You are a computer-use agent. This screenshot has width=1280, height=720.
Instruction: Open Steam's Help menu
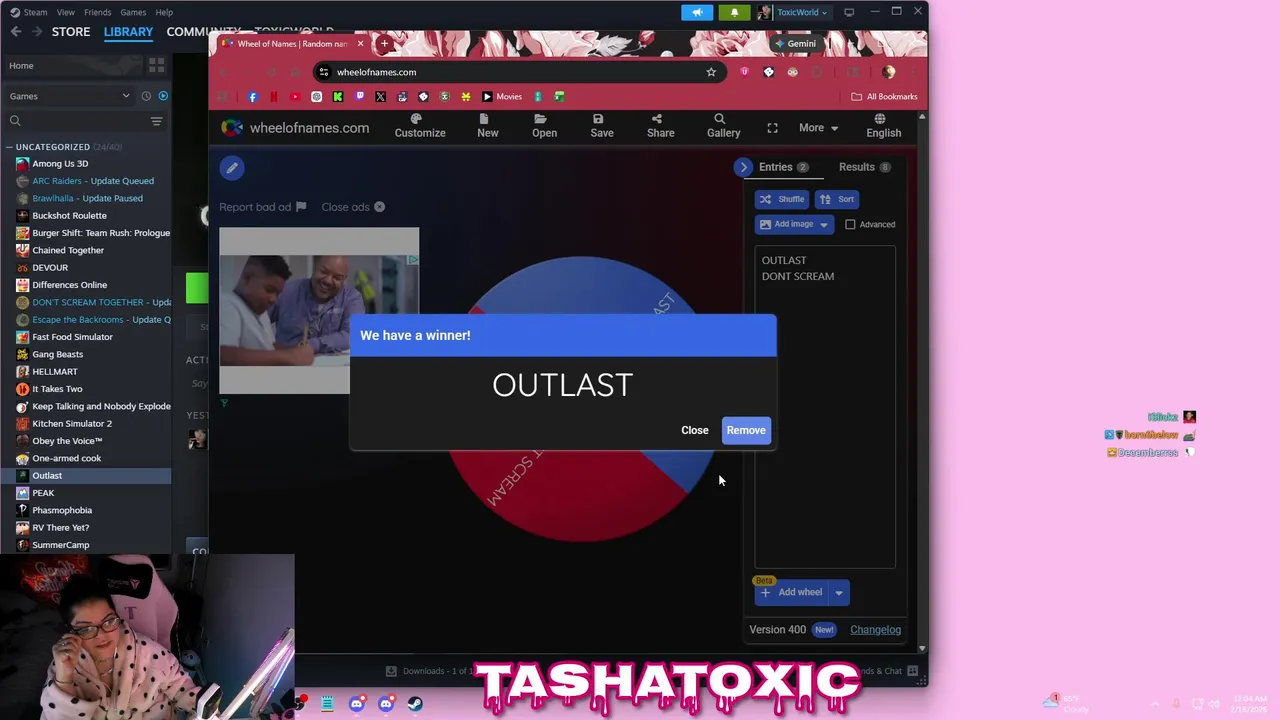[x=164, y=12]
